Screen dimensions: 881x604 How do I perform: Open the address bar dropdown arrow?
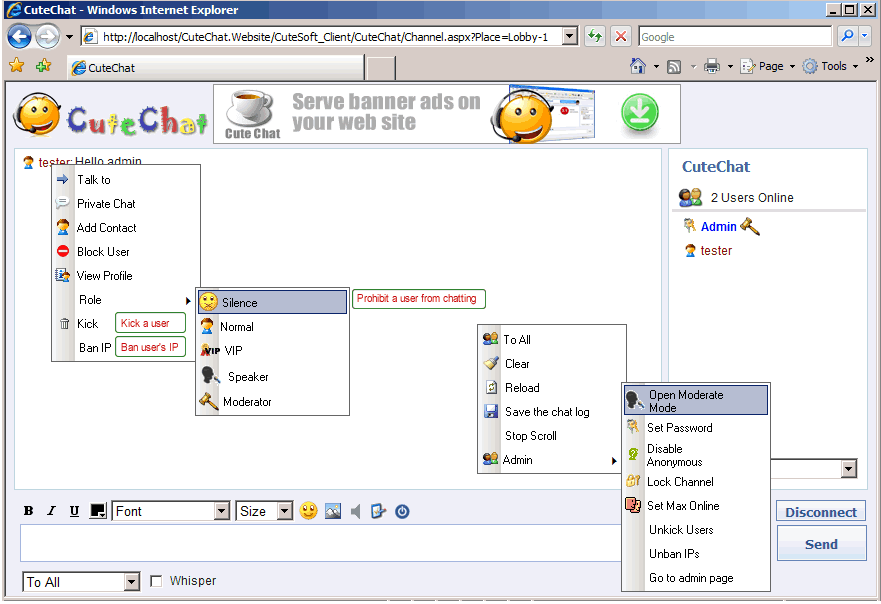[570, 37]
